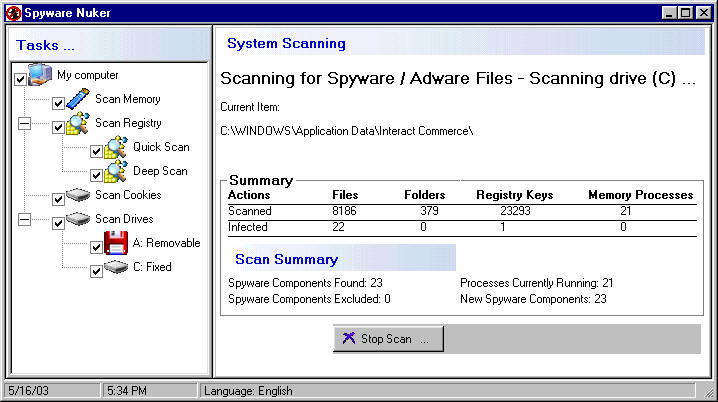
Task: Select the Scan Drives tree label
Action: click(x=124, y=219)
